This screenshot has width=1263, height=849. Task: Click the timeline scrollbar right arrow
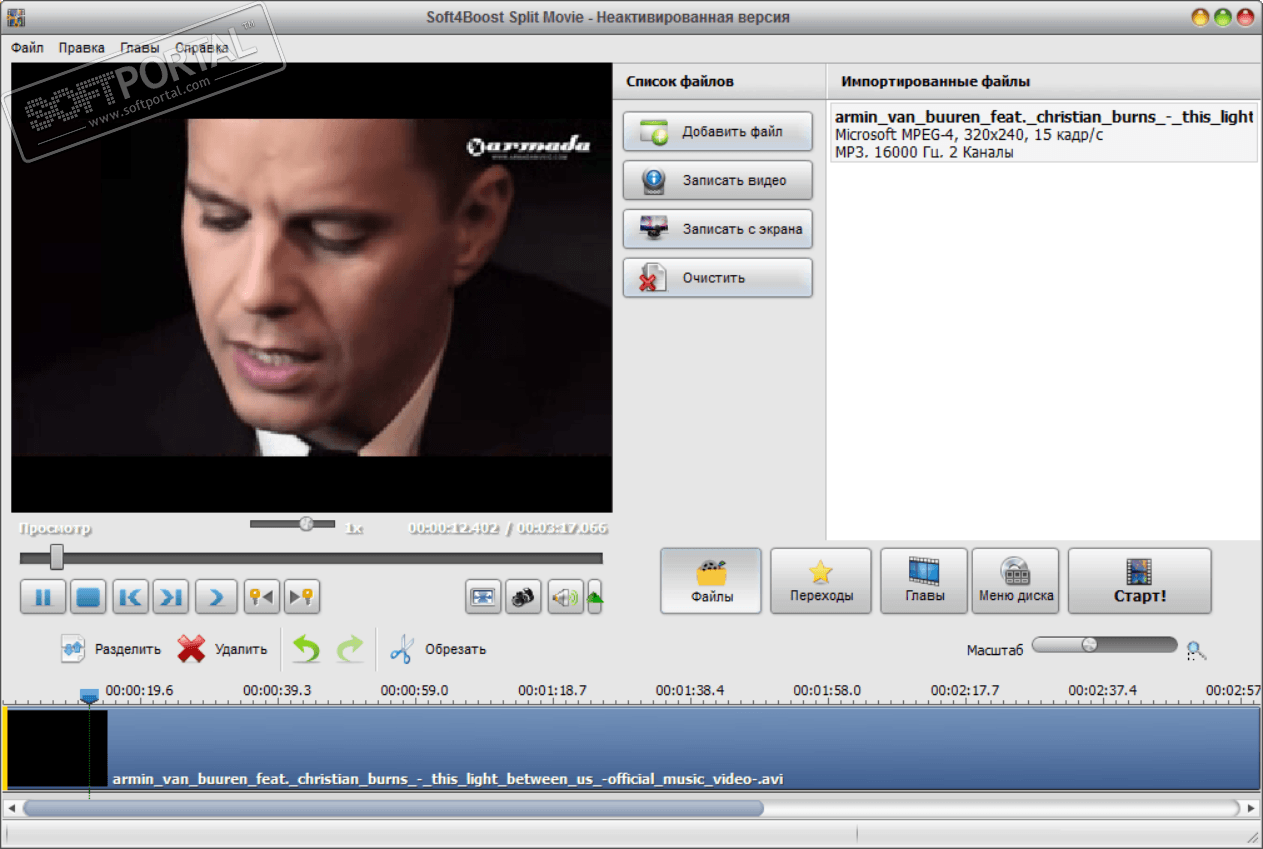(1251, 807)
